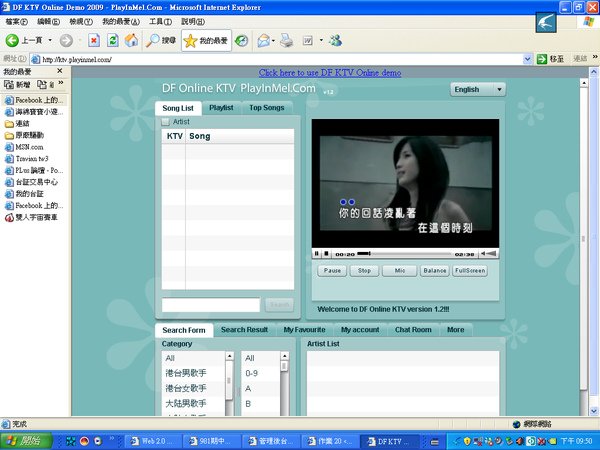Open the 連結 favorites folder
The image size is (600, 450).
coord(17,124)
